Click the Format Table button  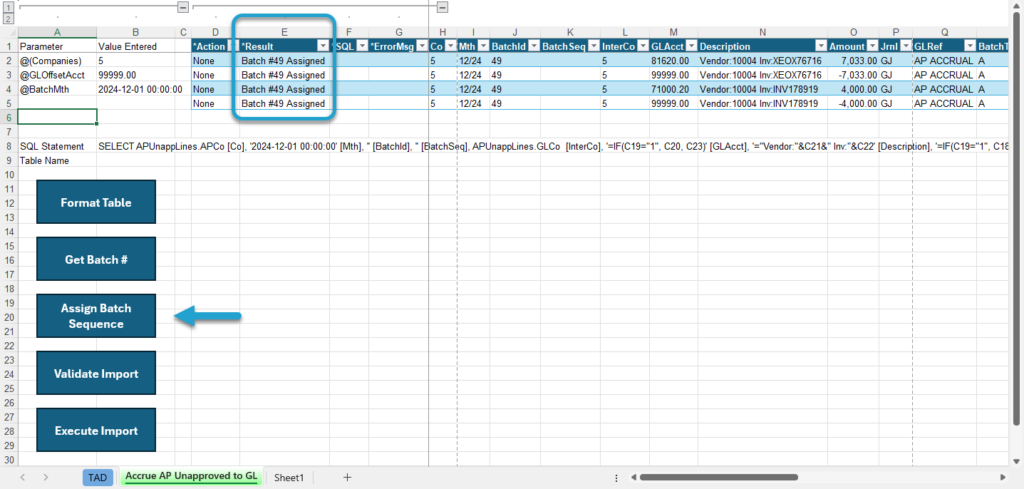point(96,202)
